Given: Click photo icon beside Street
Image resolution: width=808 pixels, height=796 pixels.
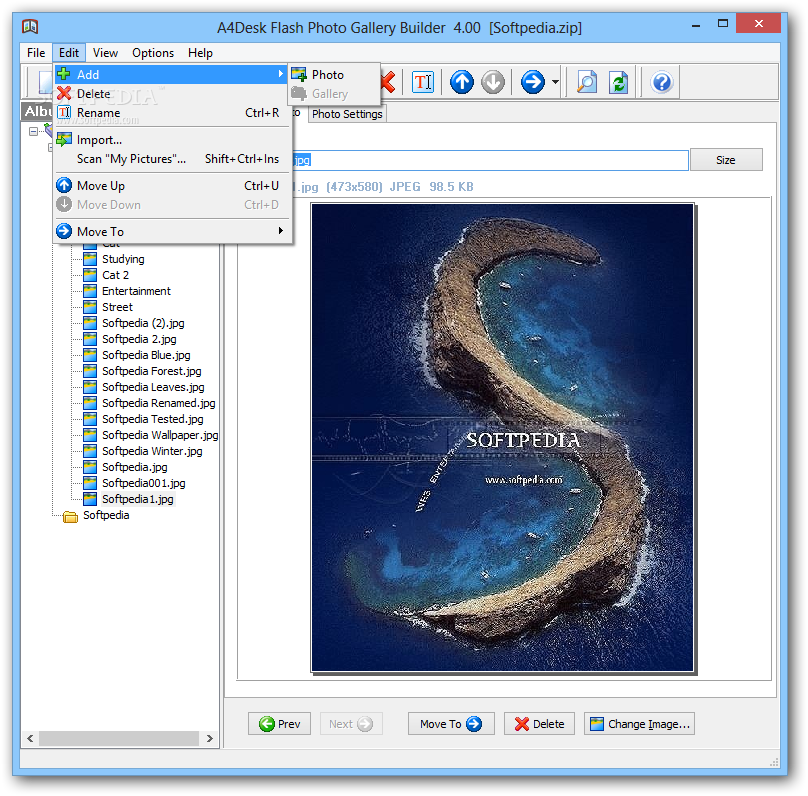Looking at the screenshot, I should tap(90, 307).
